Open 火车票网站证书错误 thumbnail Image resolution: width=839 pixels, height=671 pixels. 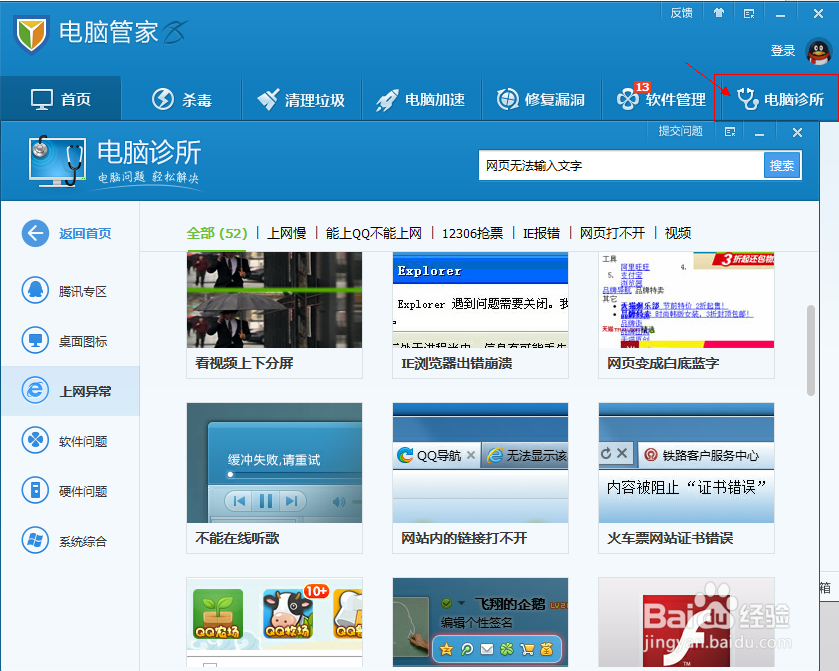coord(687,463)
